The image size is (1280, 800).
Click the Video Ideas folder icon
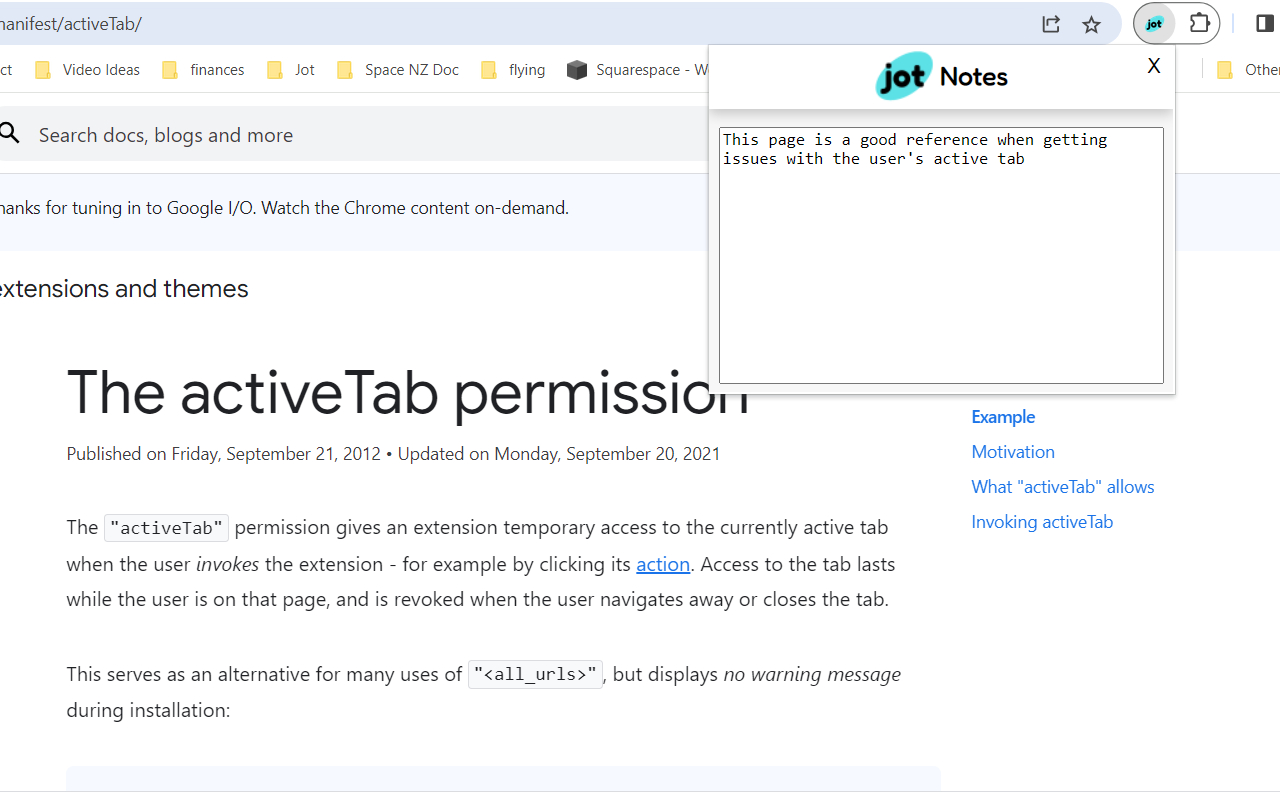pos(42,69)
